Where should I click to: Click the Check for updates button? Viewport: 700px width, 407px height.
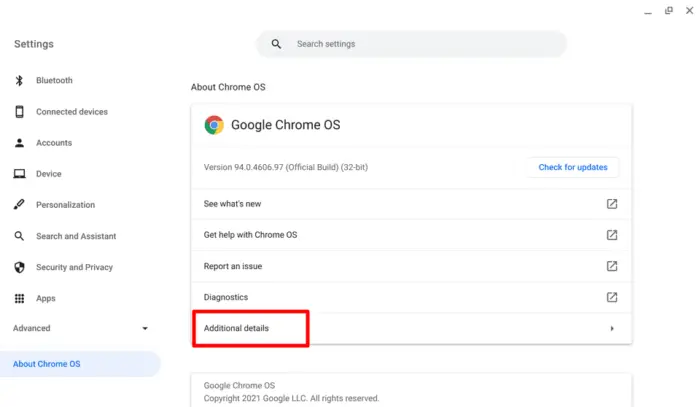click(x=573, y=167)
